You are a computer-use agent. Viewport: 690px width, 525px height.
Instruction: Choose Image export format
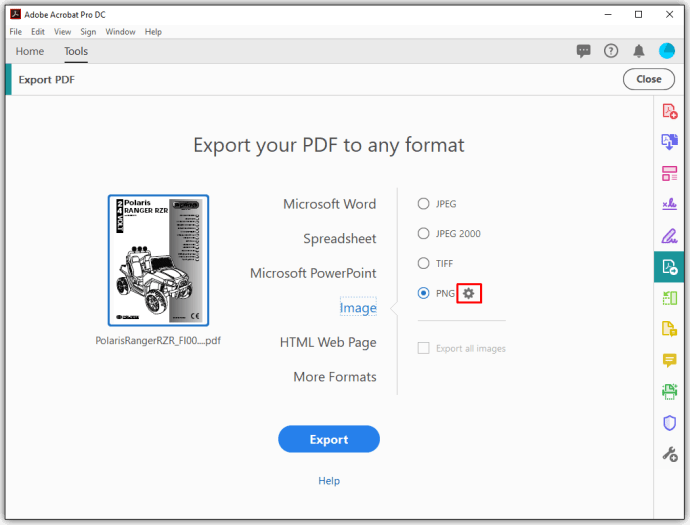pos(358,308)
